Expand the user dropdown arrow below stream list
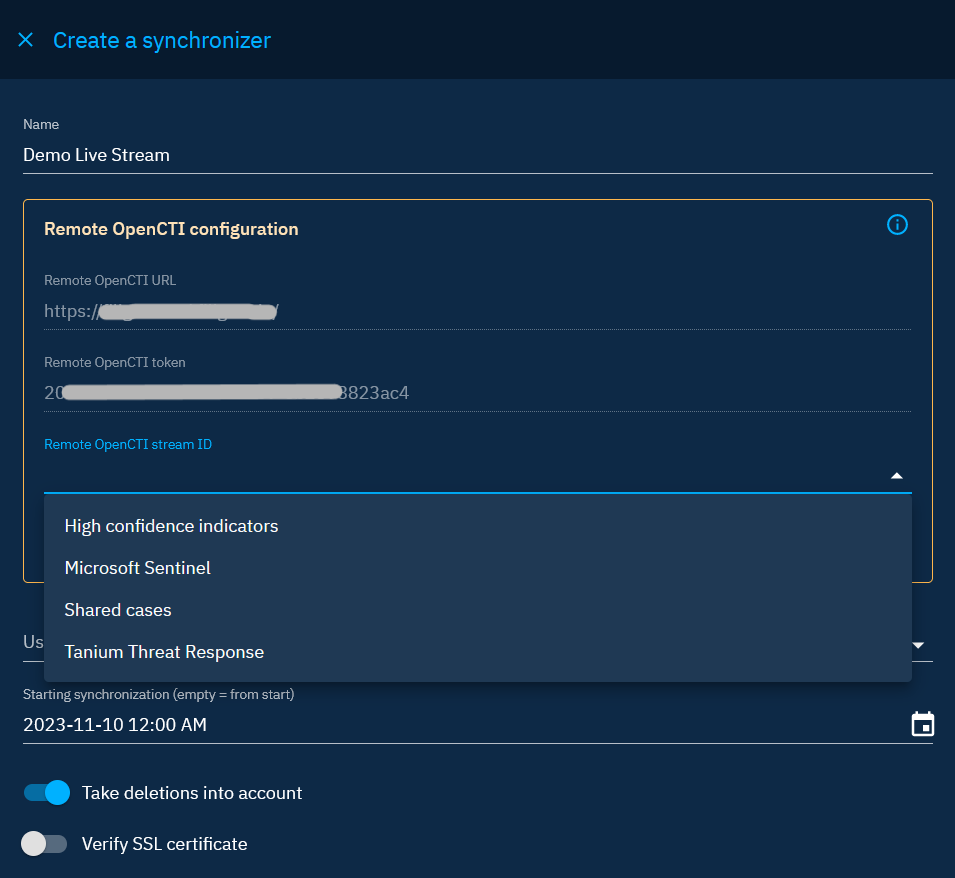Image resolution: width=955 pixels, height=878 pixels. [918, 646]
